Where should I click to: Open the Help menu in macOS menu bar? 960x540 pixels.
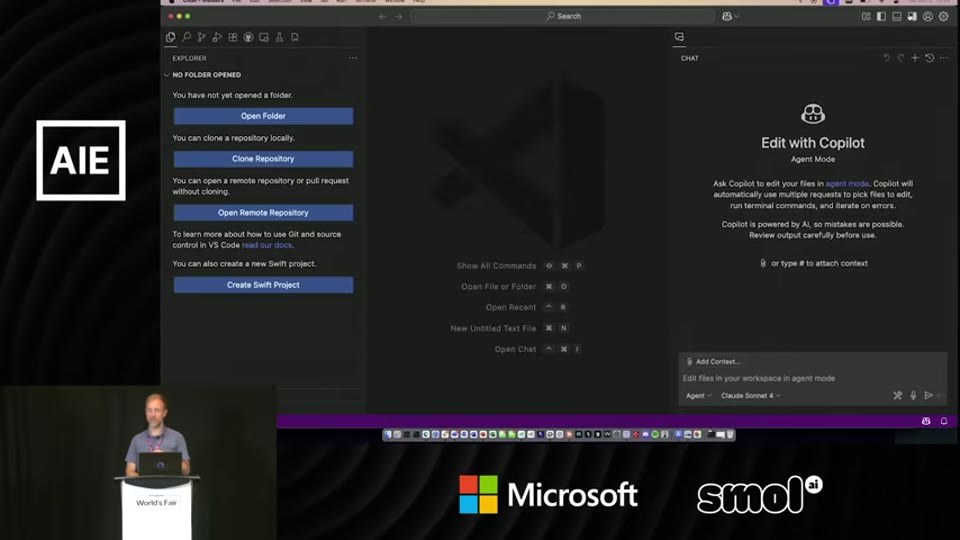coord(419,1)
